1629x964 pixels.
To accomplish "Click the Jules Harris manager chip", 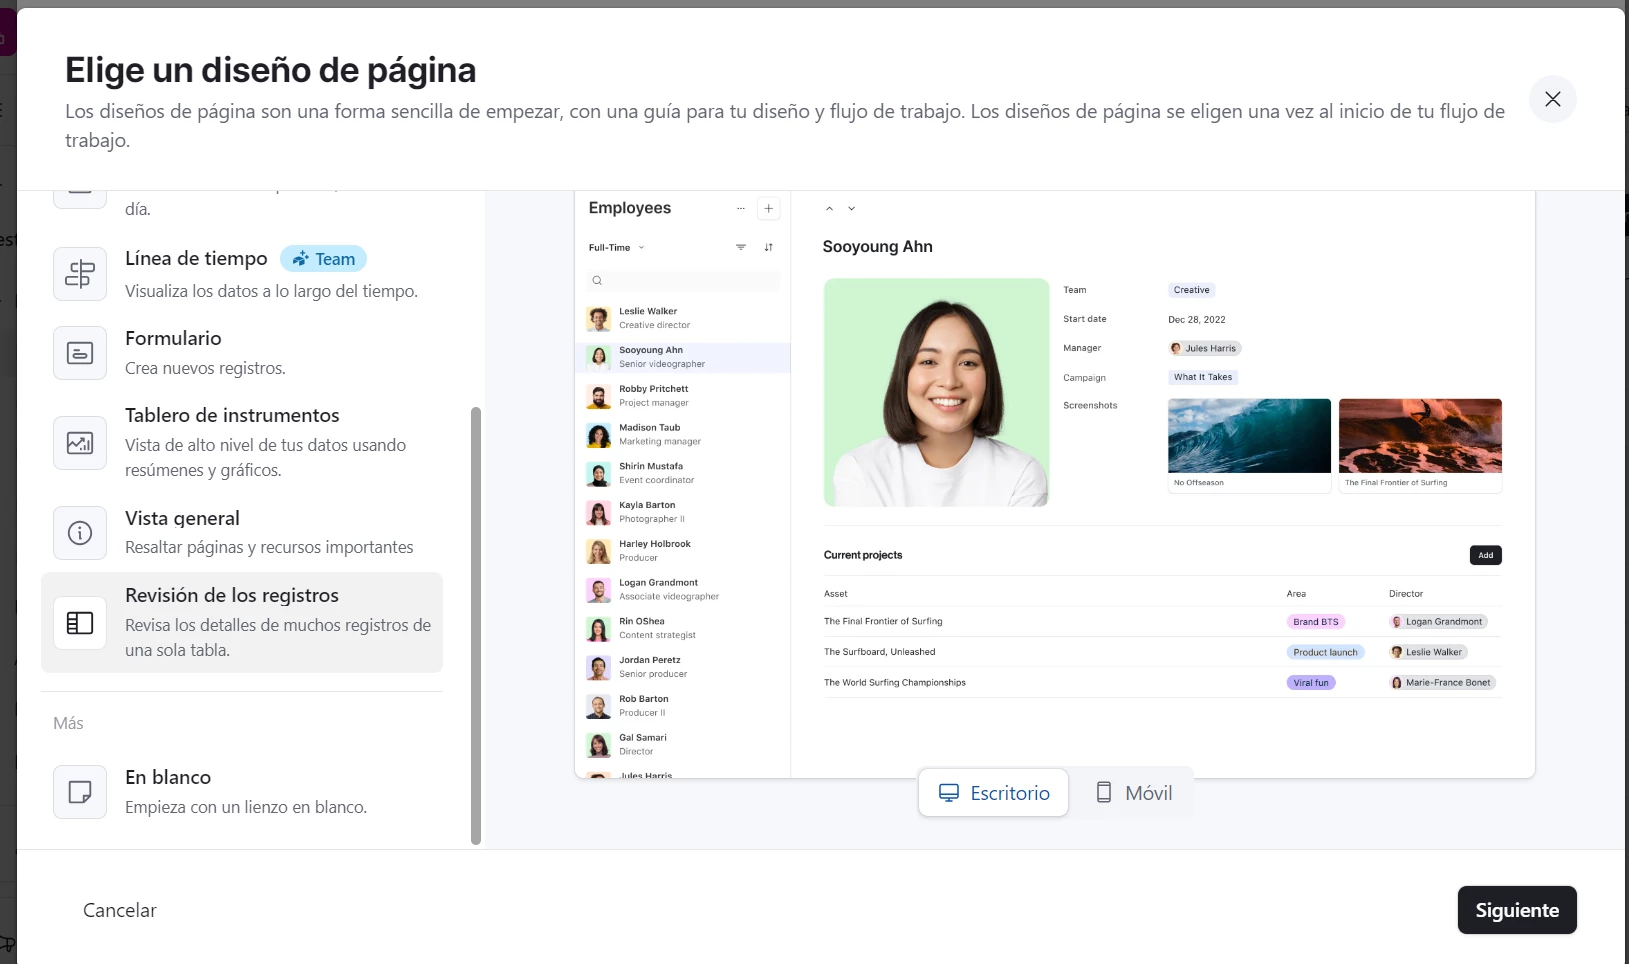I will (1205, 348).
